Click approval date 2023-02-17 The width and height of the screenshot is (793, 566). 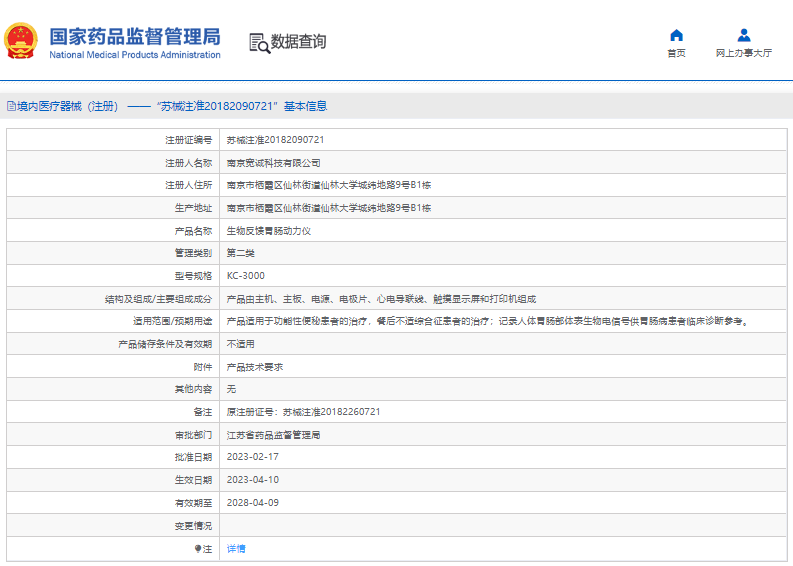(252, 457)
